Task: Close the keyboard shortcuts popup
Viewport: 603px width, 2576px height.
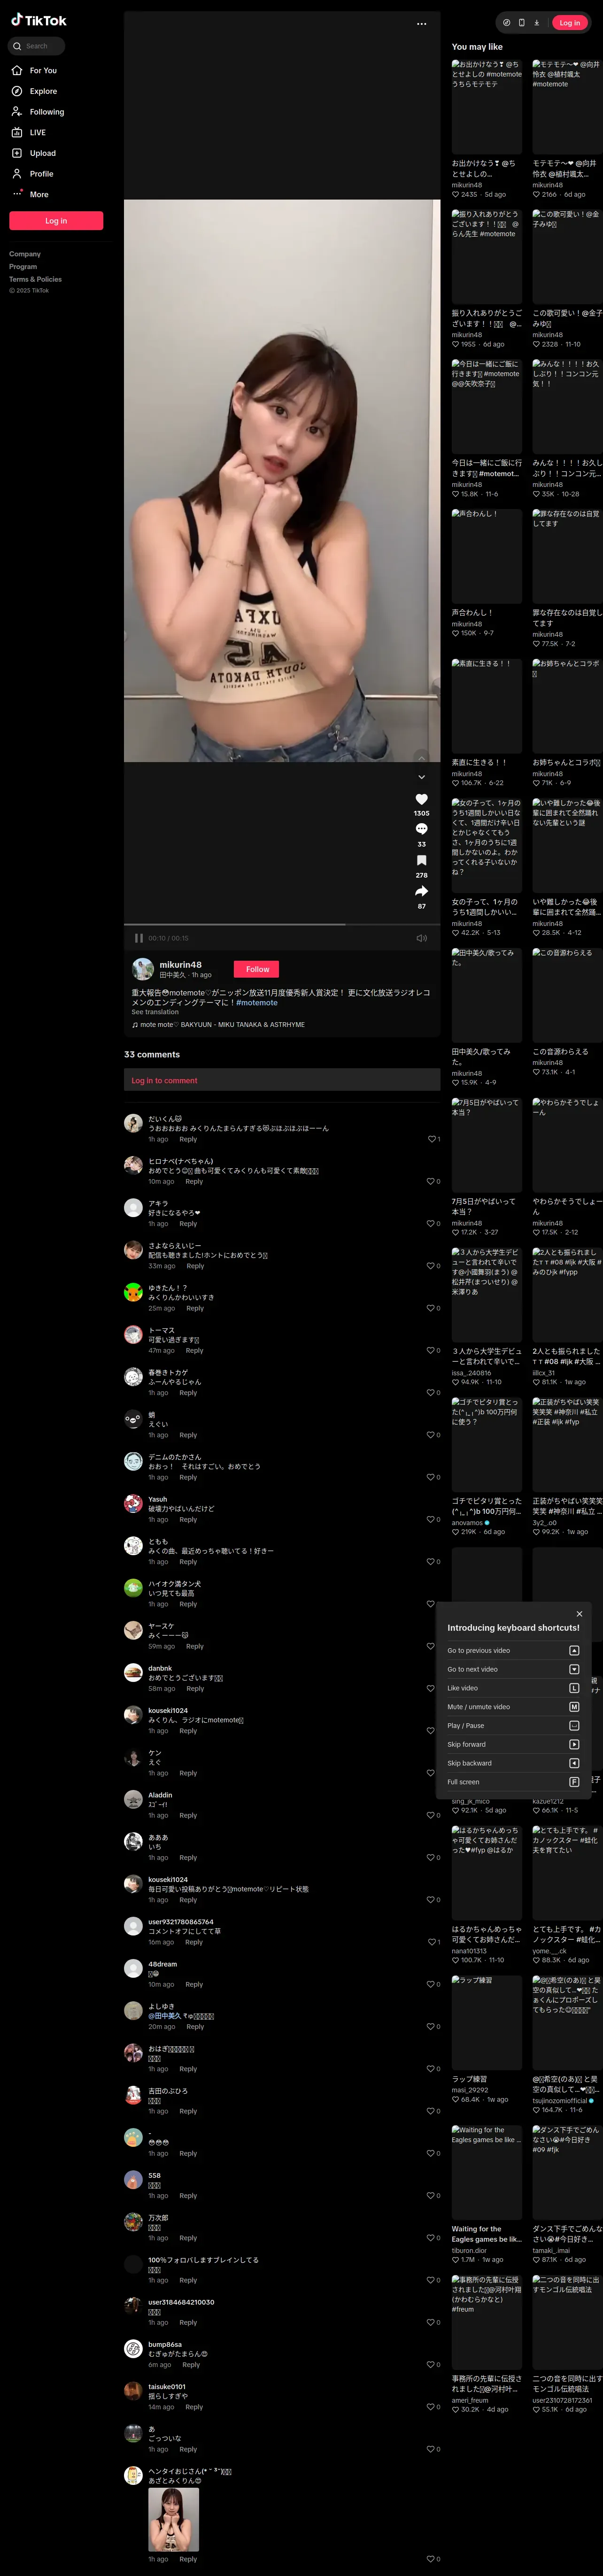Action: (x=579, y=1614)
